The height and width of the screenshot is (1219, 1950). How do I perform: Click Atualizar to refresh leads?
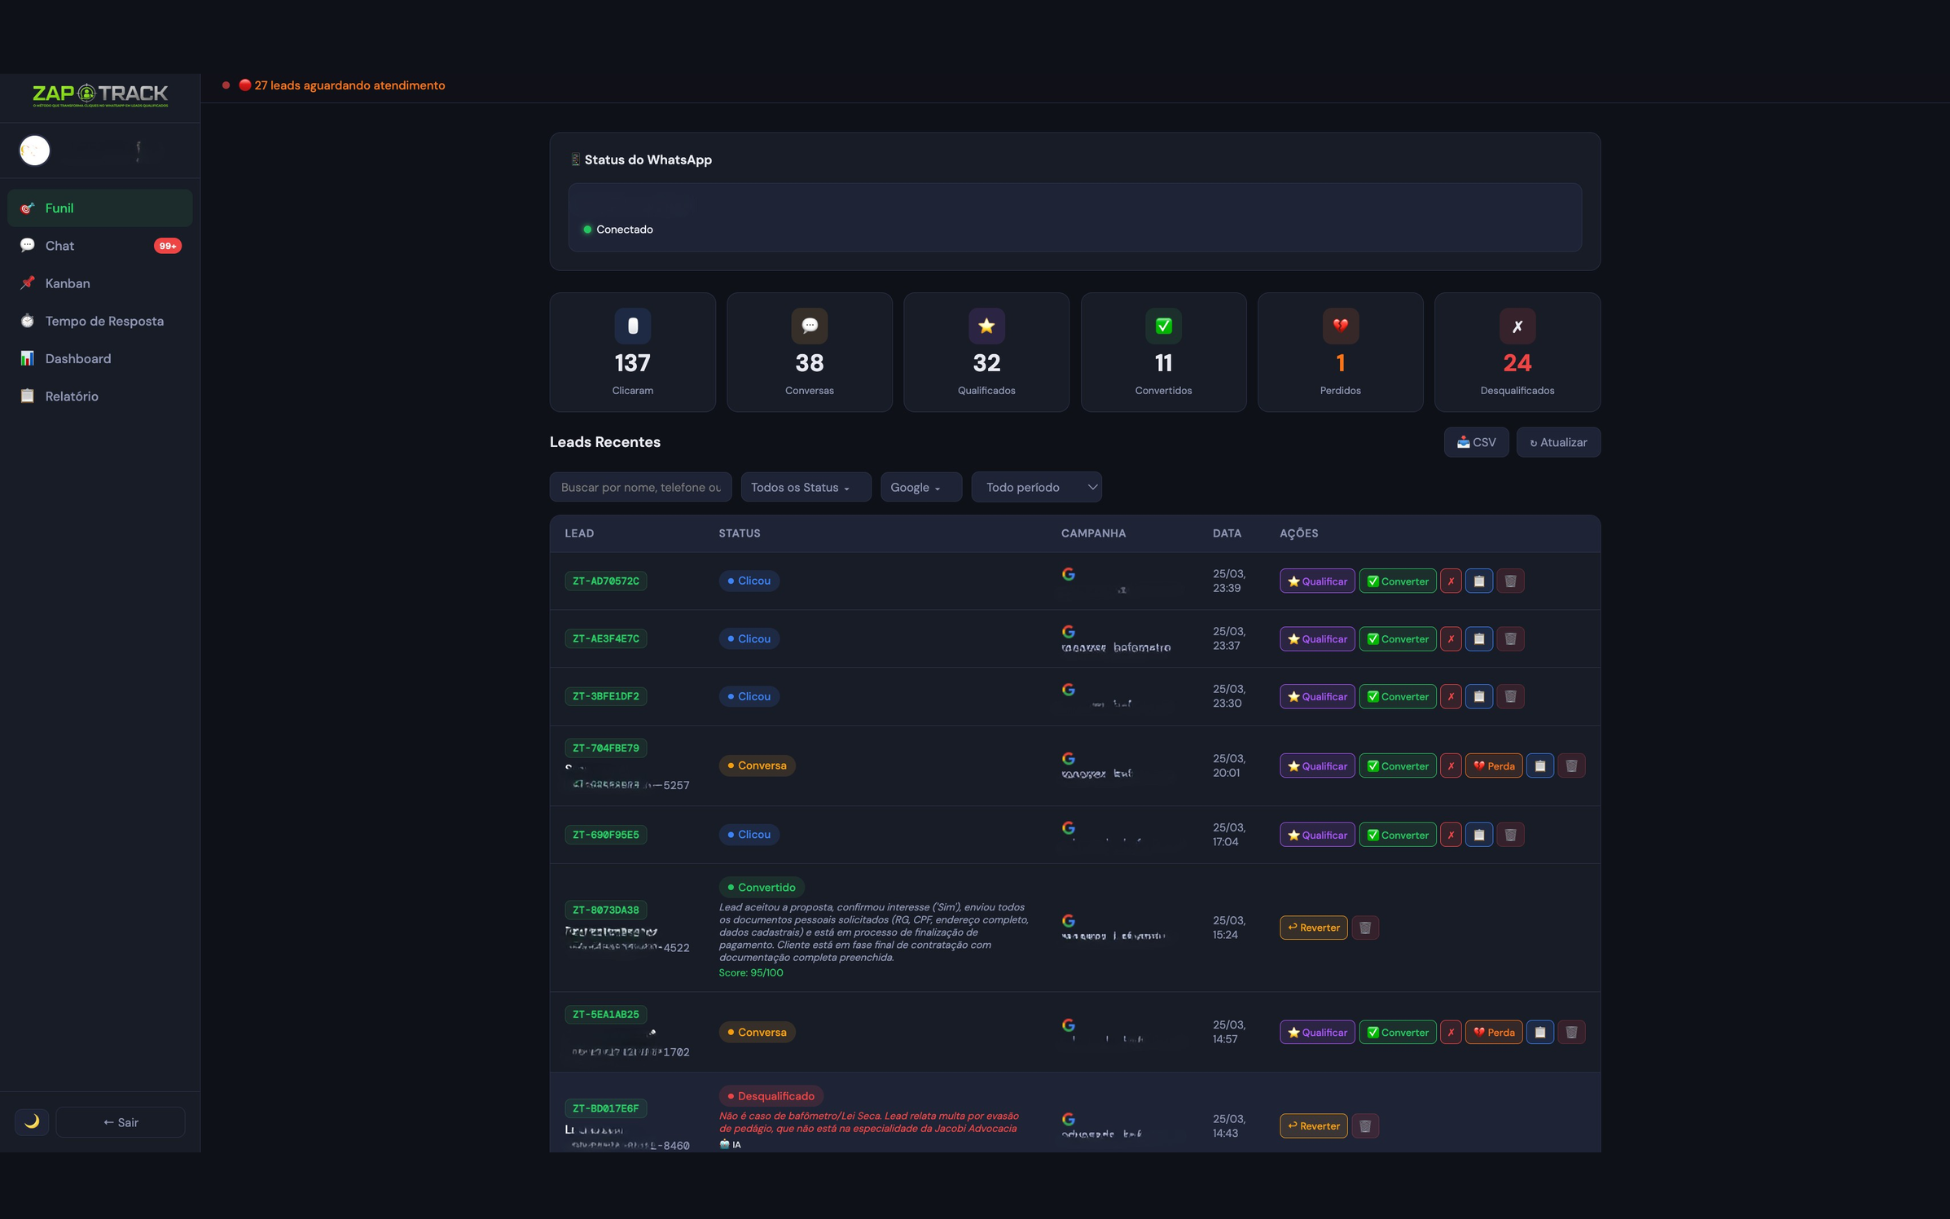click(1557, 442)
